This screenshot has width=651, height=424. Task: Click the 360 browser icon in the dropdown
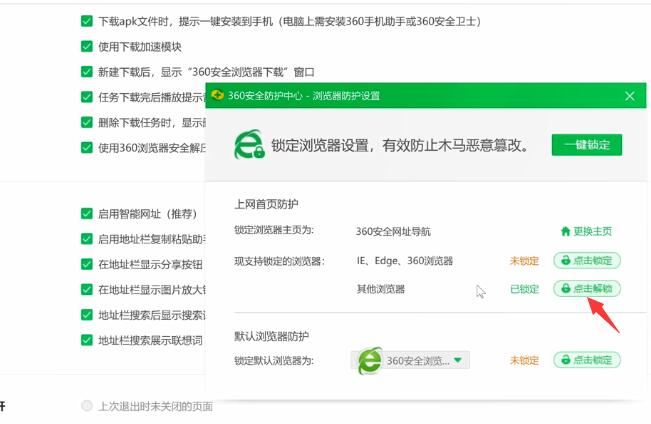pos(370,360)
